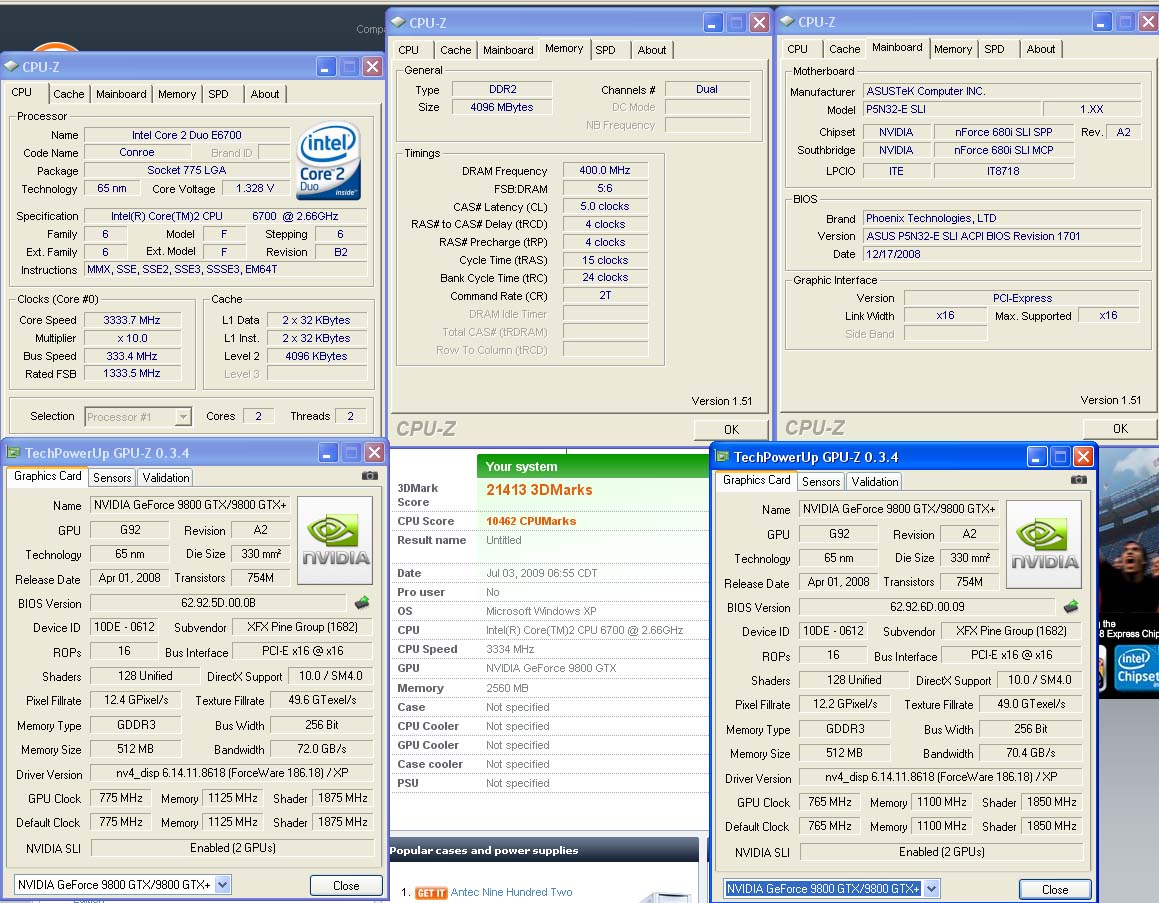The image size is (1159, 903).
Task: Click the camera screenshot icon in left GPU-Z window
Action: [x=370, y=476]
